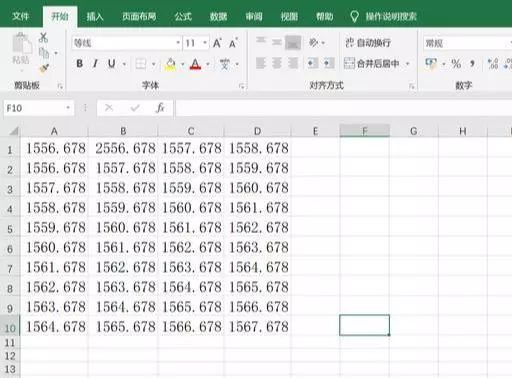Open the fill color dropdown arrow
Image resolution: width=512 pixels, height=378 pixels.
point(183,64)
